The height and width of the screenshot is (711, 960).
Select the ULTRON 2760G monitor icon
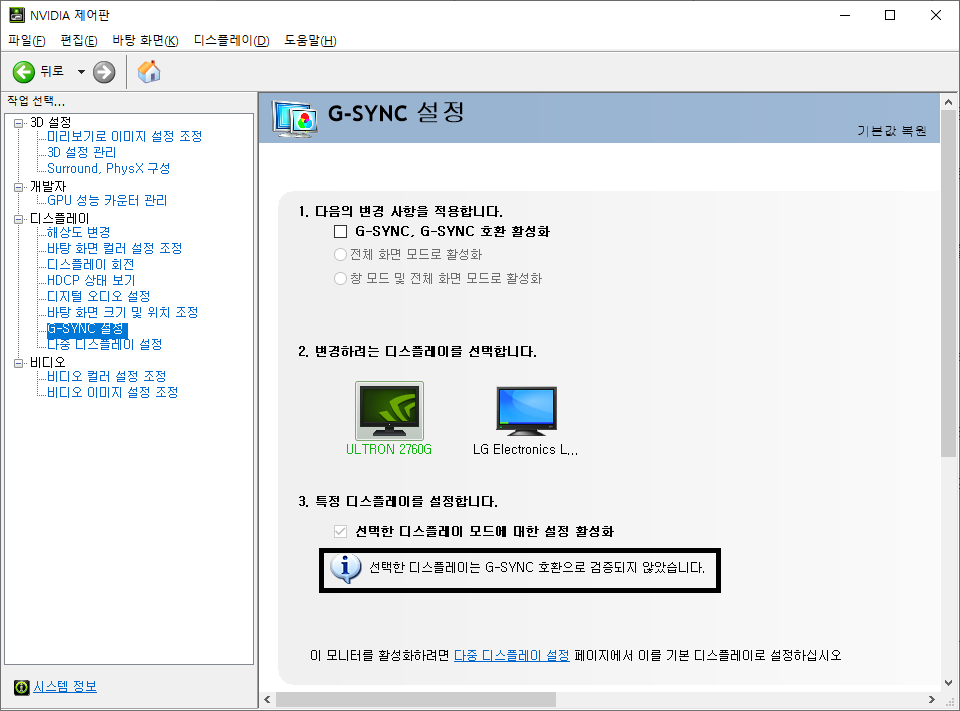(389, 410)
